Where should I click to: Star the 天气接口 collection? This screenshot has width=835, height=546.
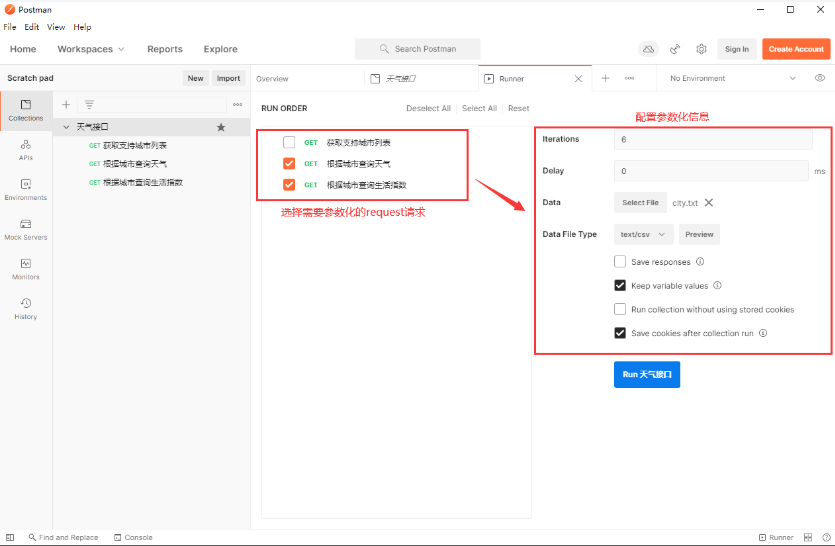coord(221,127)
